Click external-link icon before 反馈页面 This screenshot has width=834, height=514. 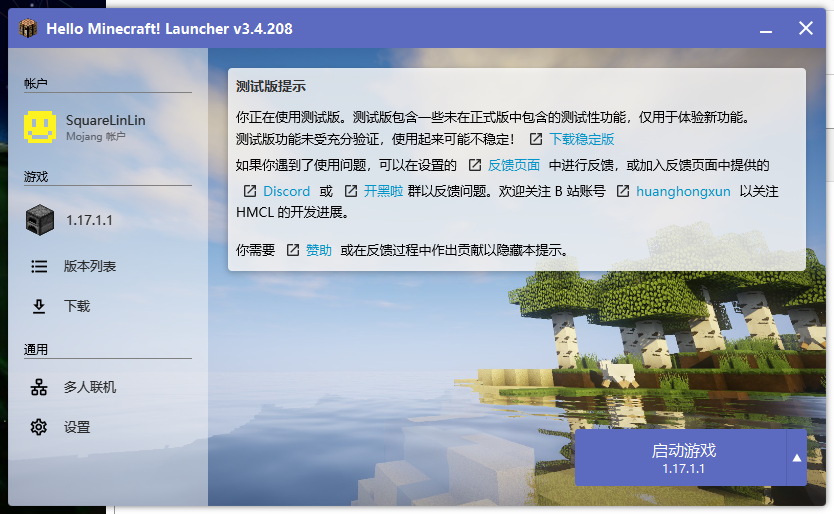474,165
